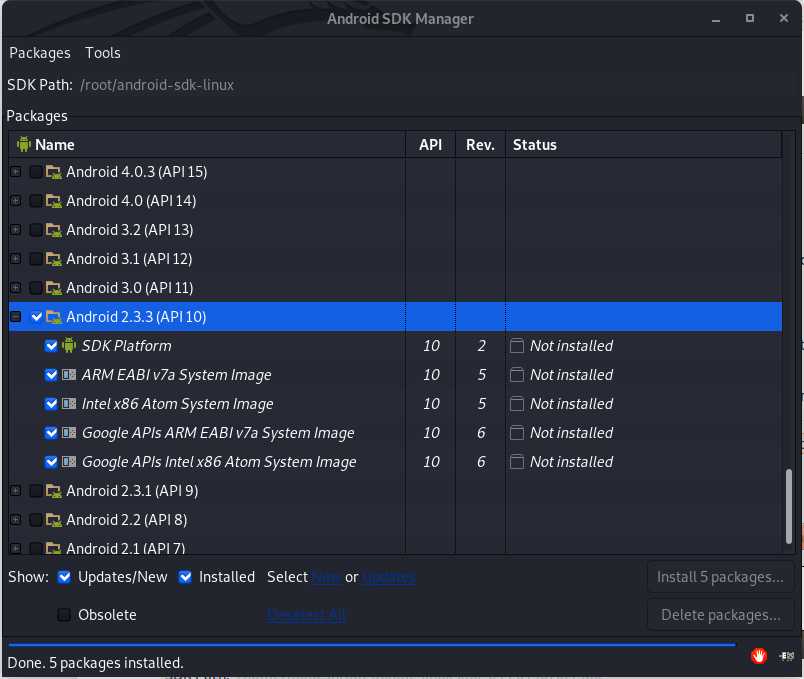This screenshot has height=679, width=804.
Task: Expand the Android 3.1 (API 12) tree node
Action: [x=16, y=258]
